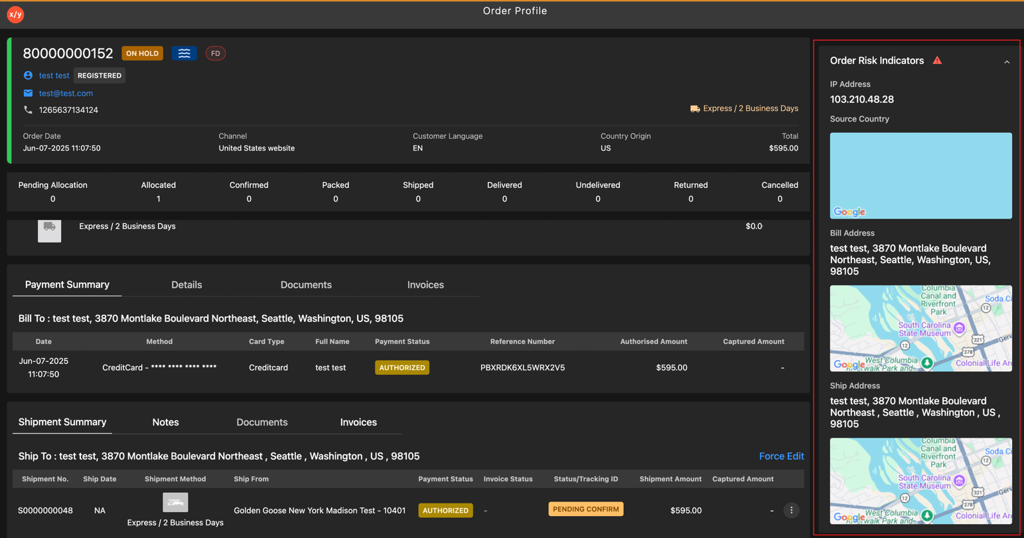Select the Shipment Summary tab

(x=62, y=422)
